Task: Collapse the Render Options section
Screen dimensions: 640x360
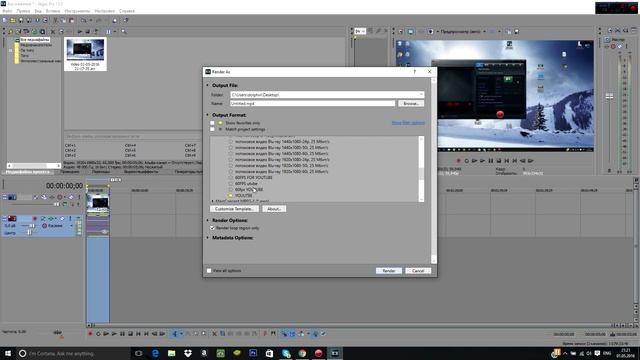Action: pyautogui.click(x=207, y=220)
